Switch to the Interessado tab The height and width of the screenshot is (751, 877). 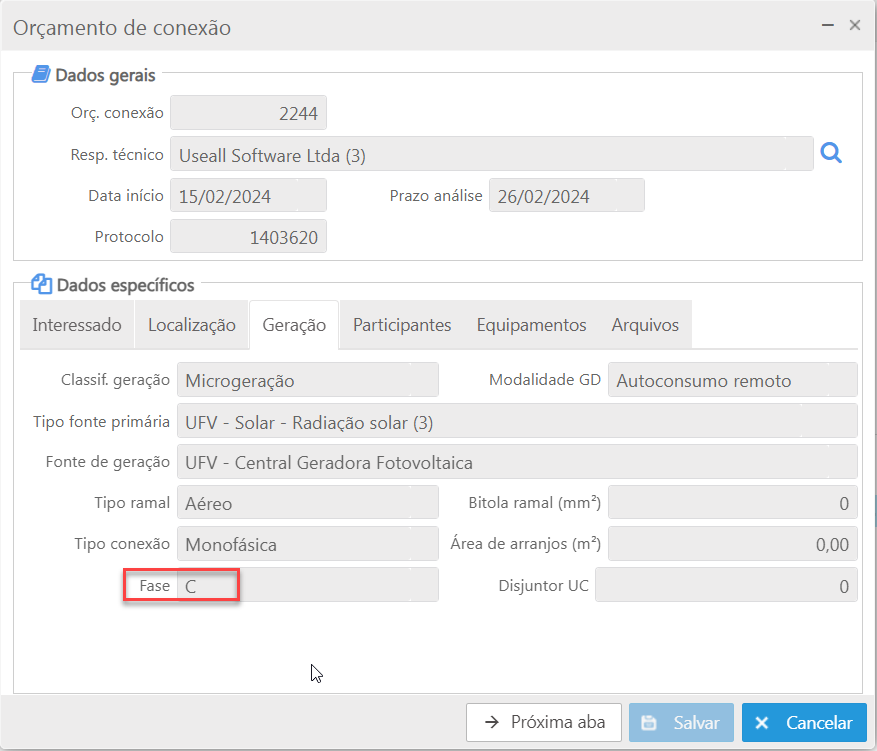(x=77, y=325)
